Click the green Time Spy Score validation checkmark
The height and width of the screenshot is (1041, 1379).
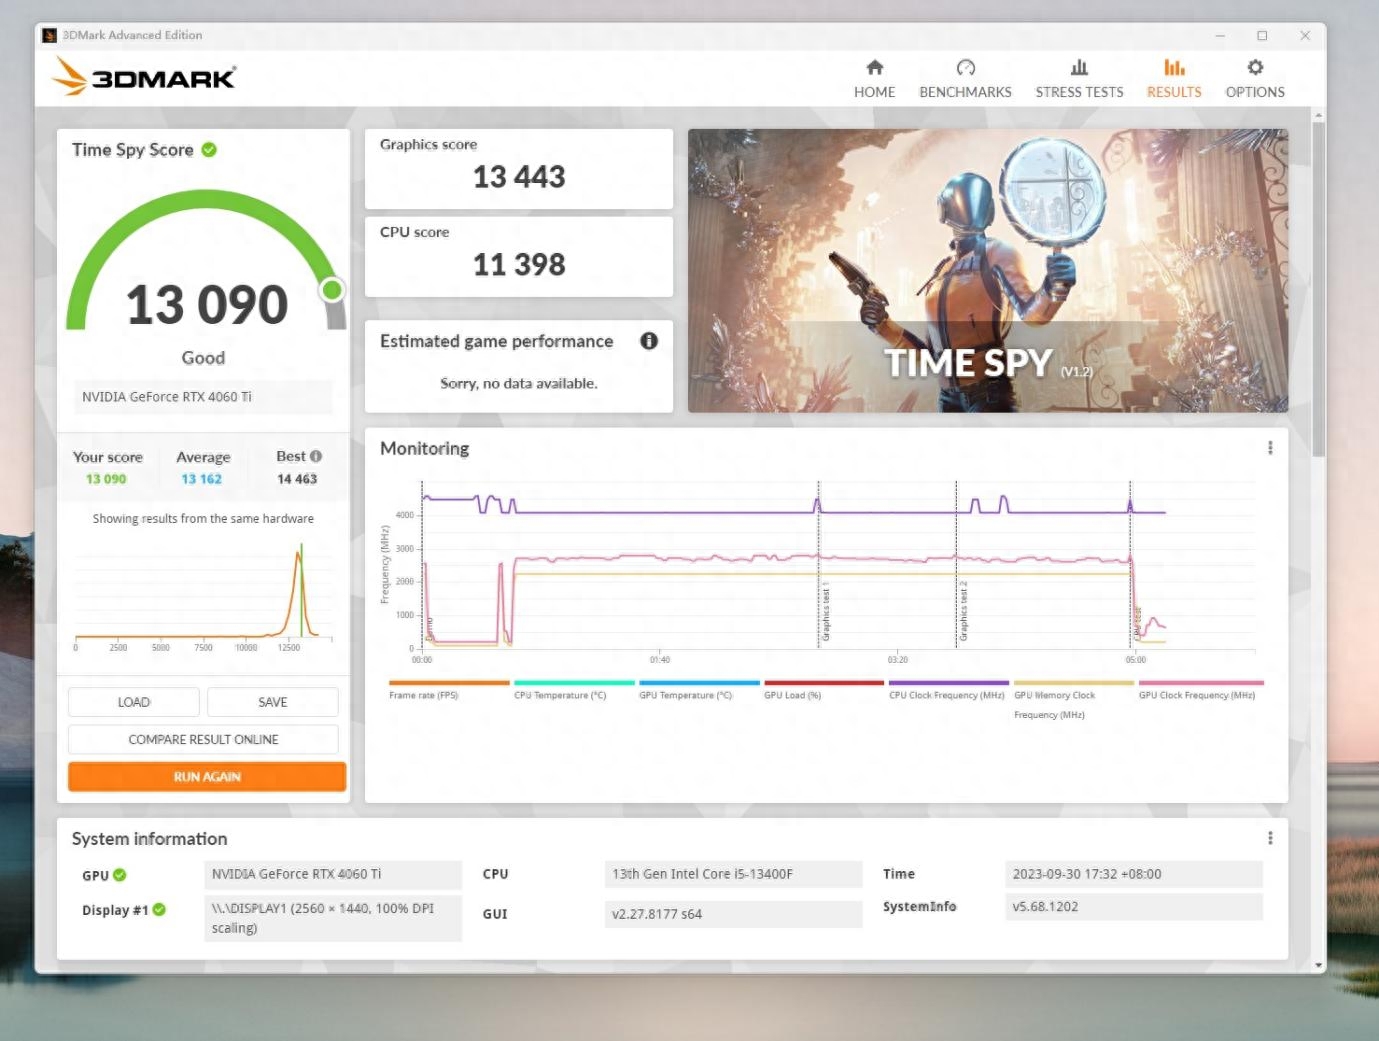(x=209, y=150)
